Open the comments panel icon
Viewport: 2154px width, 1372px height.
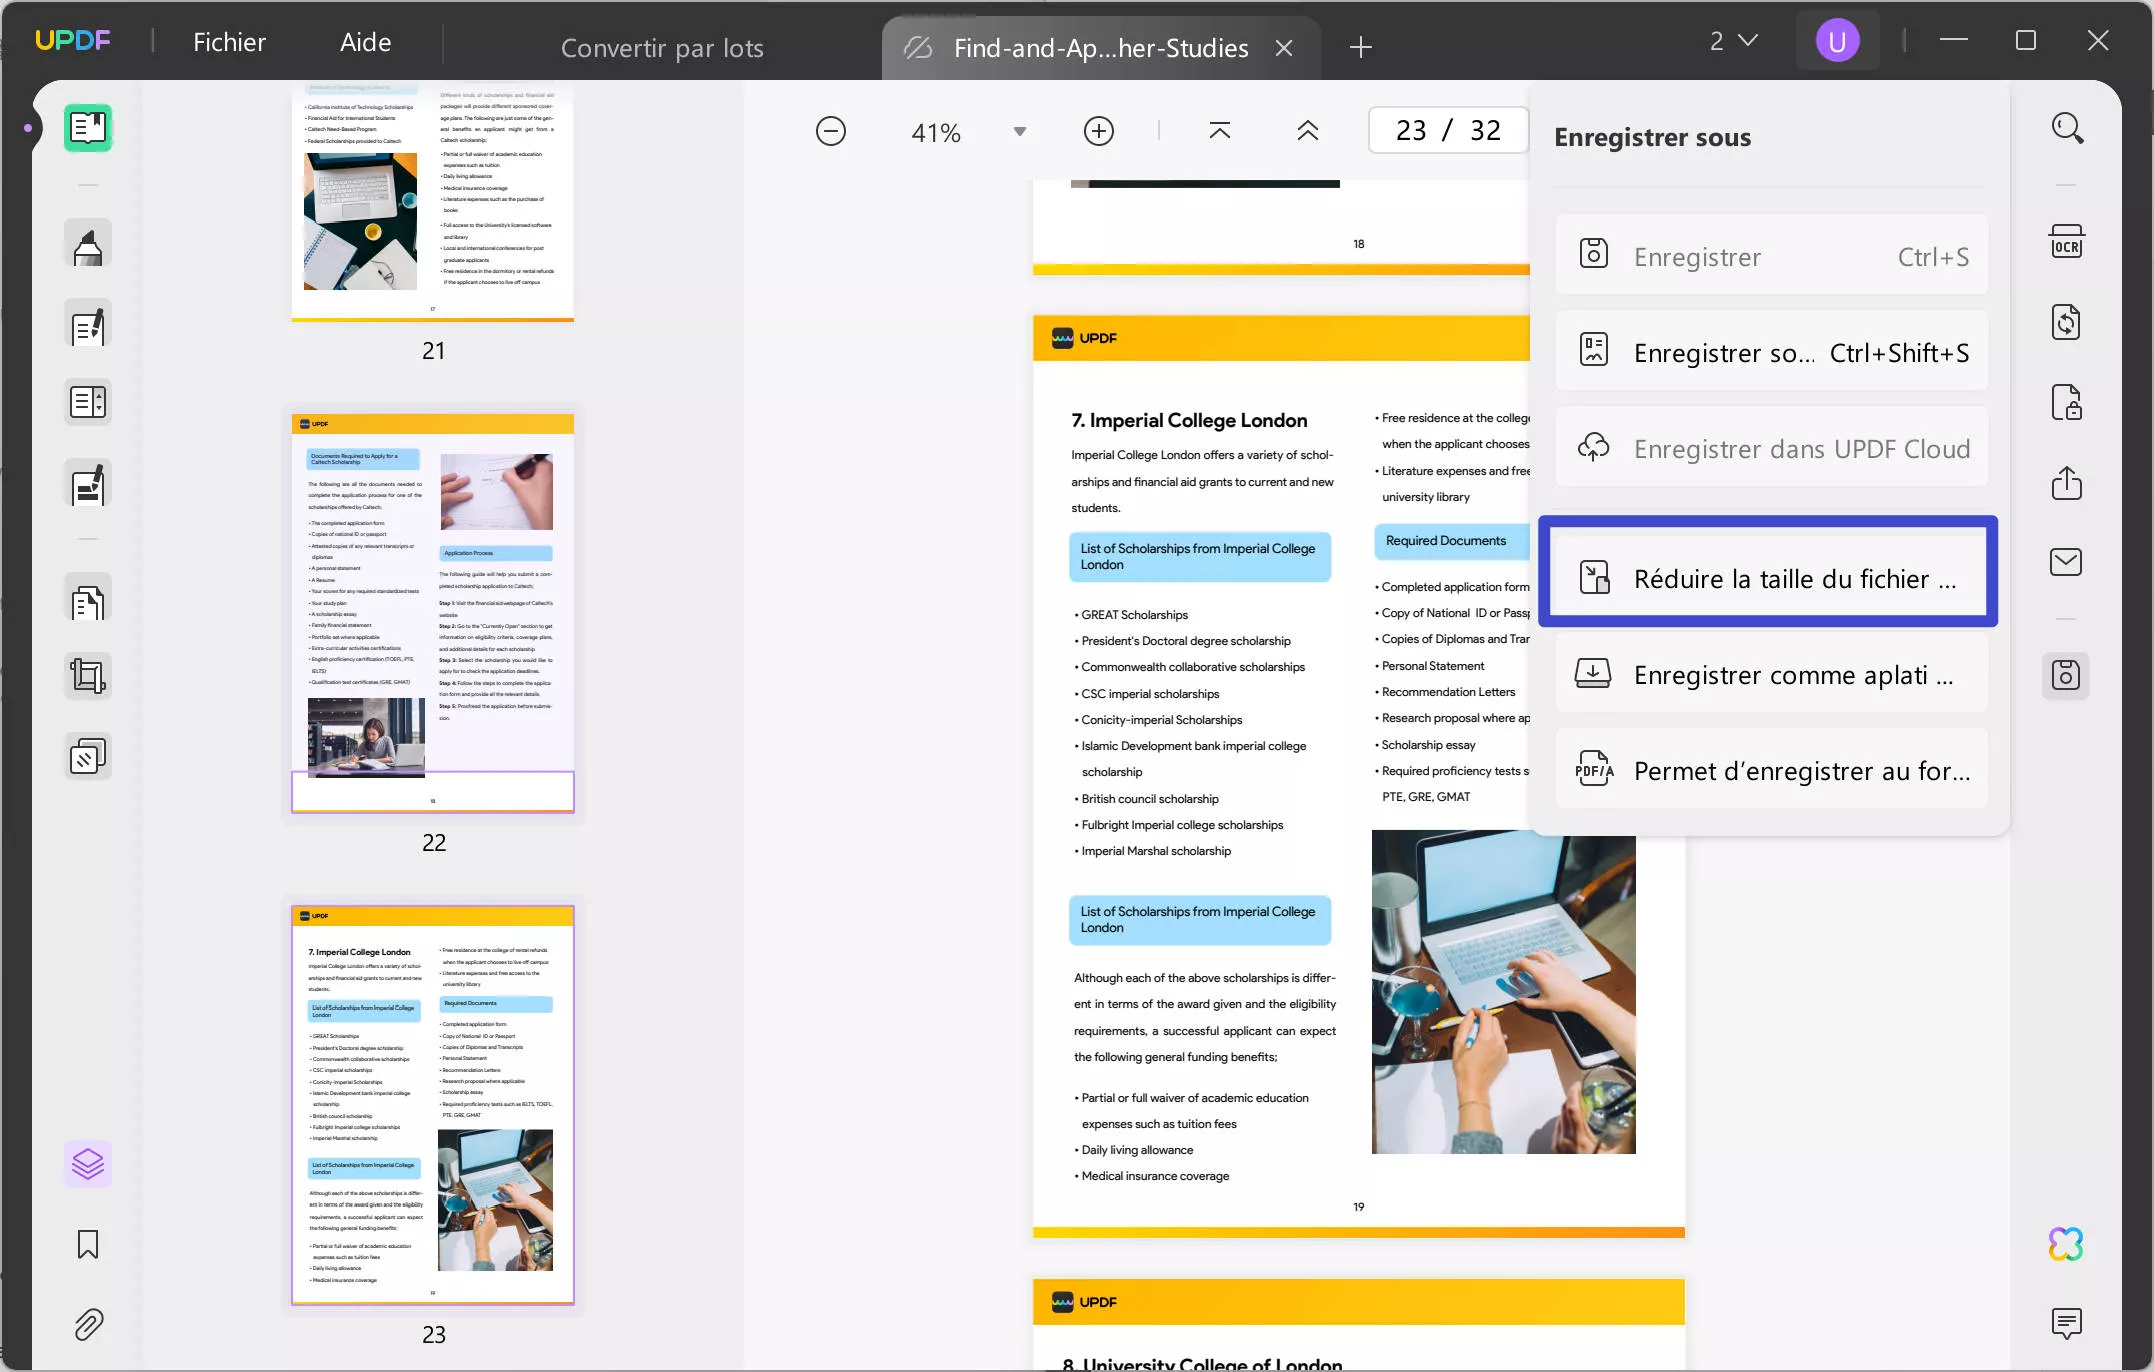pos(2066,1324)
